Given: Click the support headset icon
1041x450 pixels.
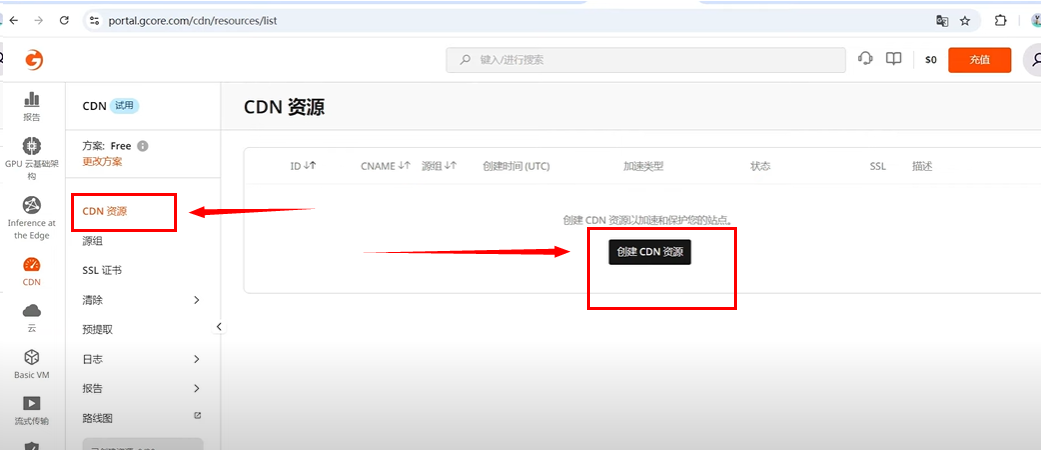Looking at the screenshot, I should point(865,58).
